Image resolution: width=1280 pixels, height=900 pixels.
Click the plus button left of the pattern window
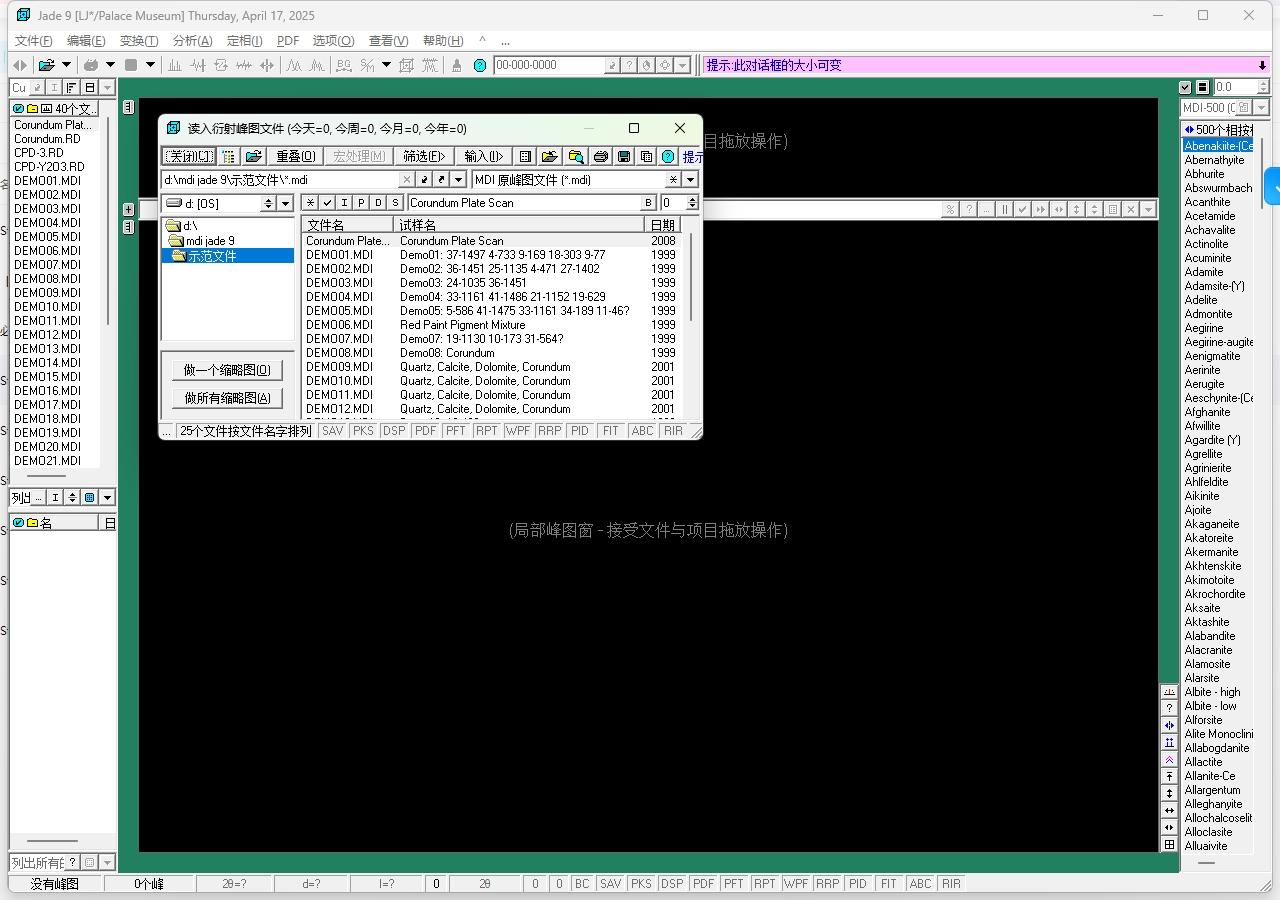point(128,209)
